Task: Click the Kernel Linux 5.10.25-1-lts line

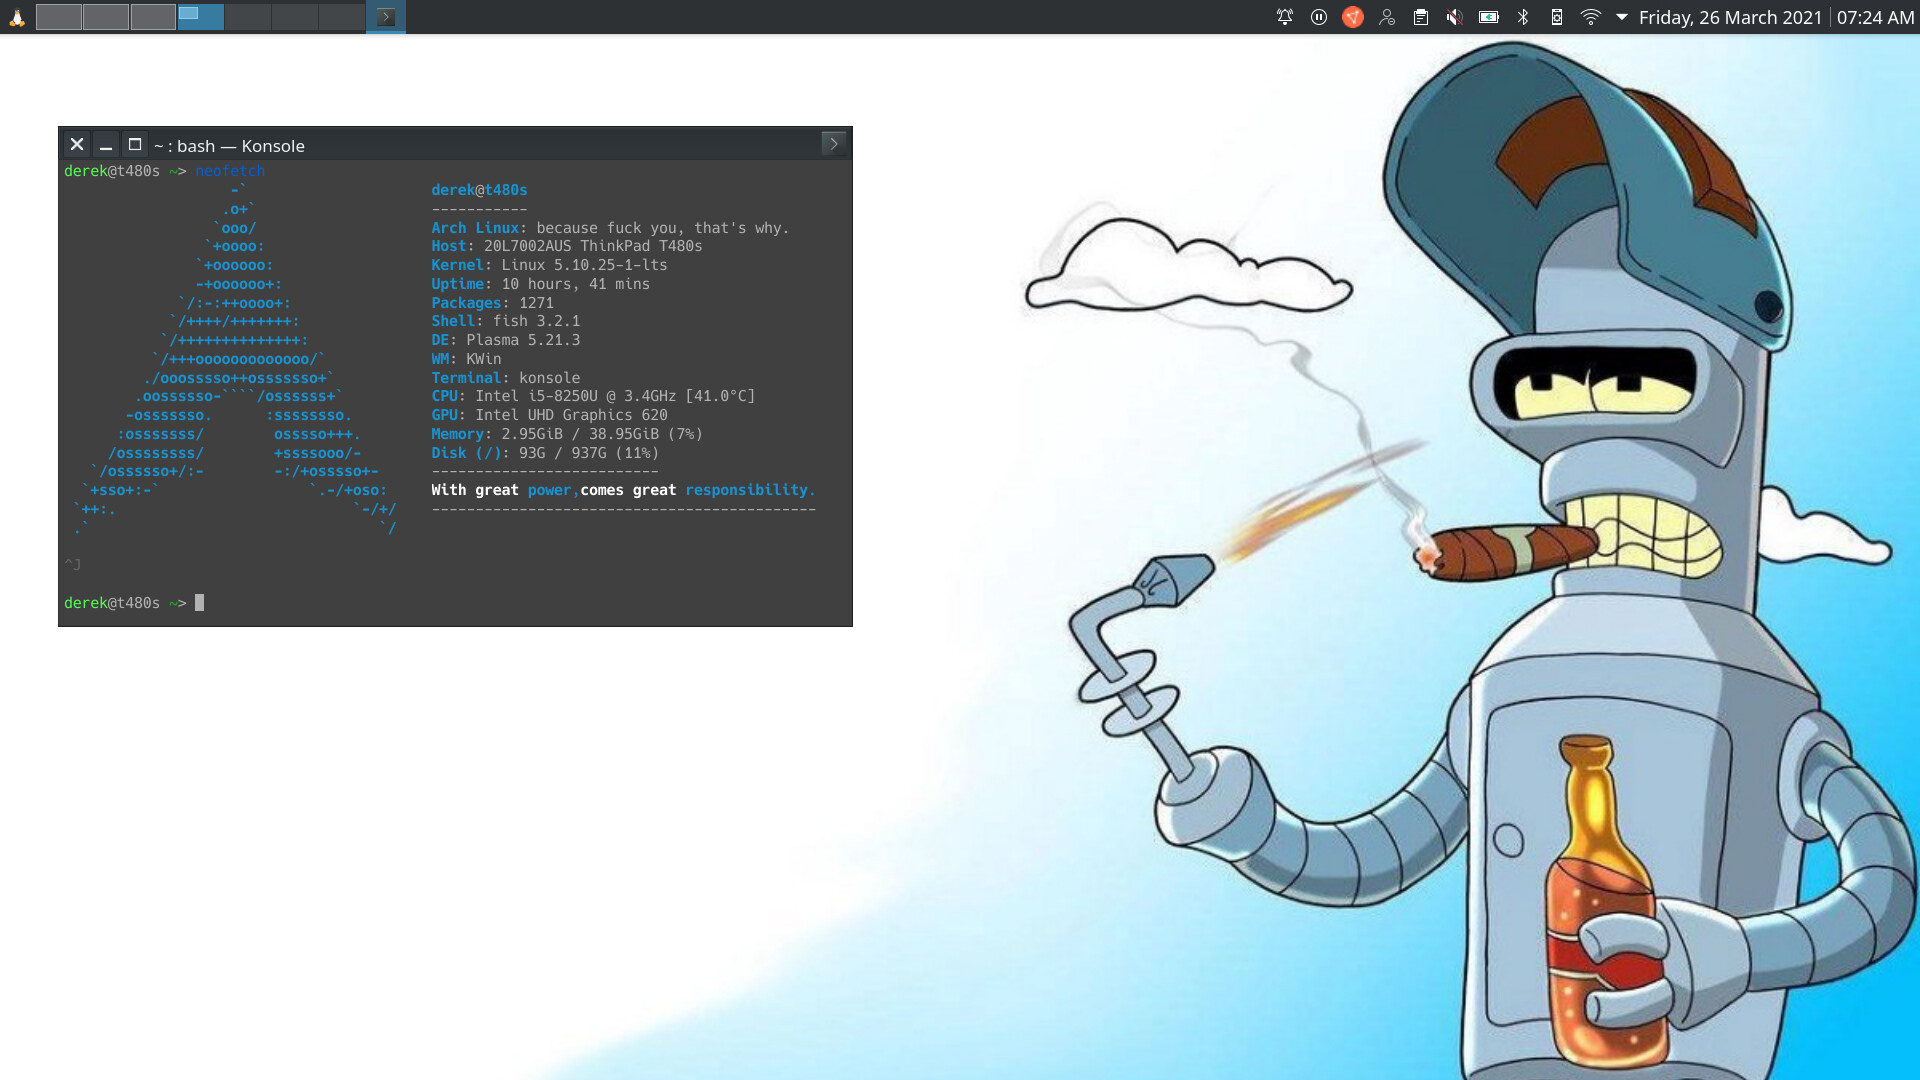Action: tap(549, 265)
